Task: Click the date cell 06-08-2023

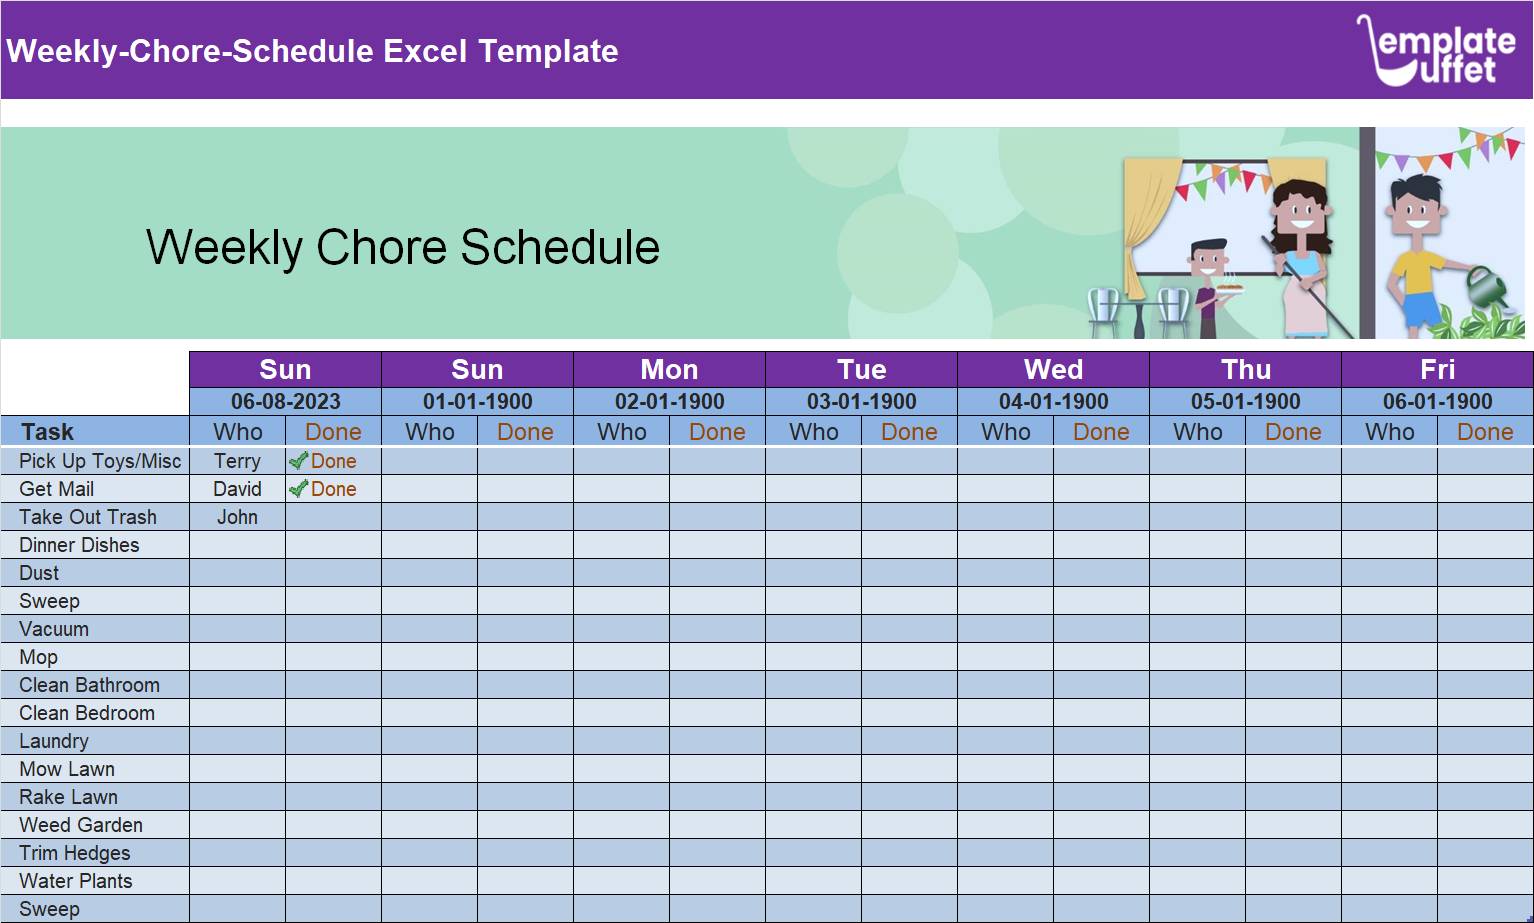Action: [x=285, y=402]
